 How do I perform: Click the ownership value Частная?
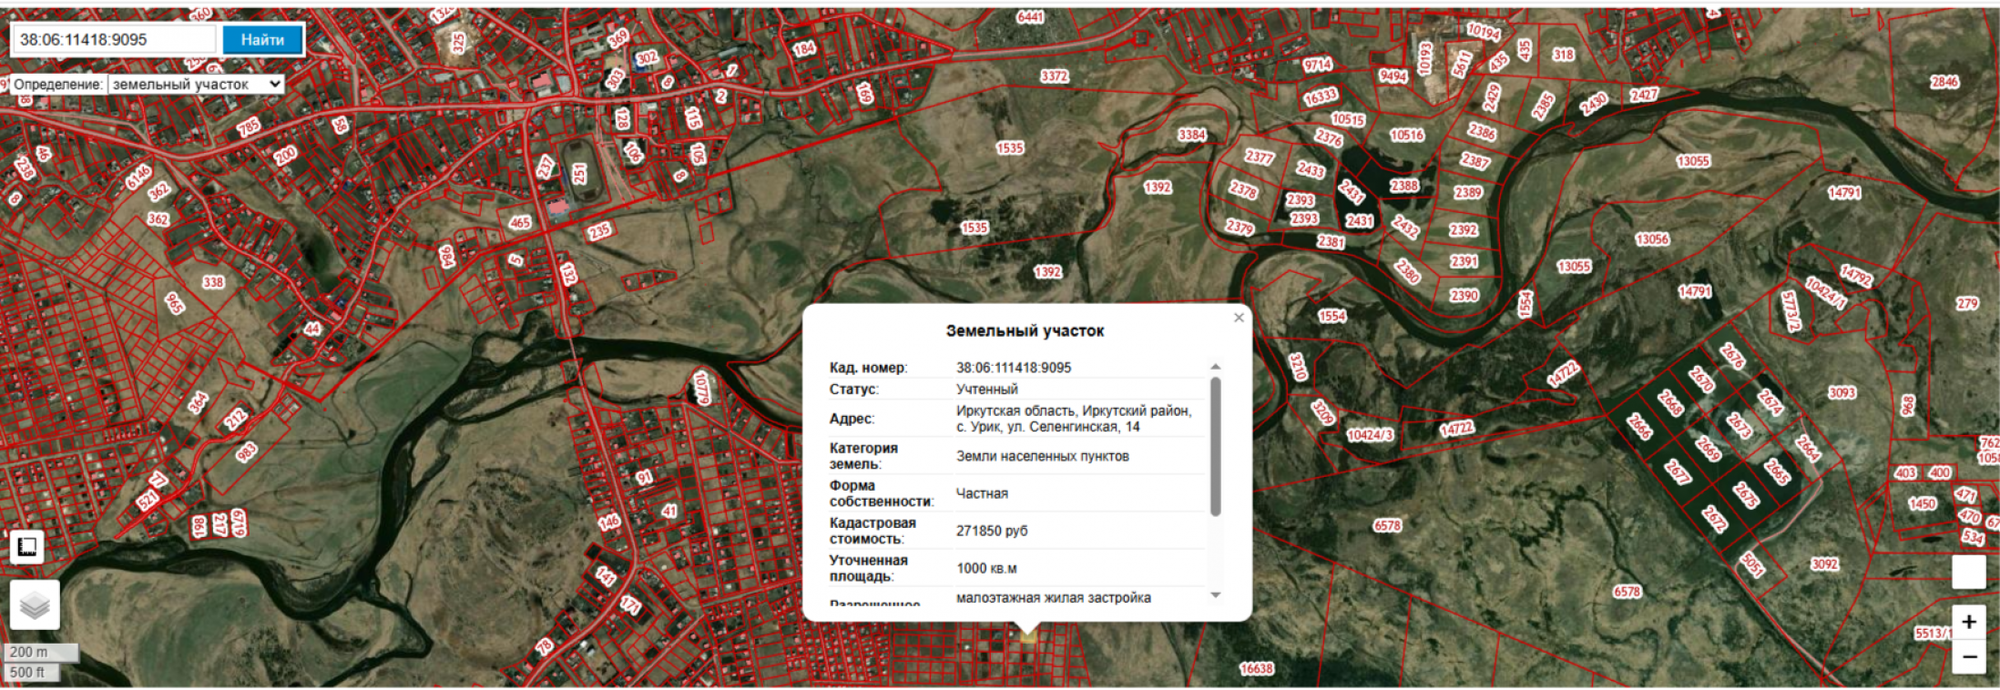(982, 494)
